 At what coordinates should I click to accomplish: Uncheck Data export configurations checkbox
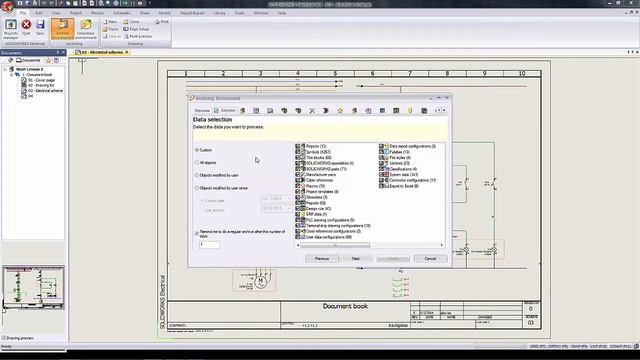tap(381, 146)
